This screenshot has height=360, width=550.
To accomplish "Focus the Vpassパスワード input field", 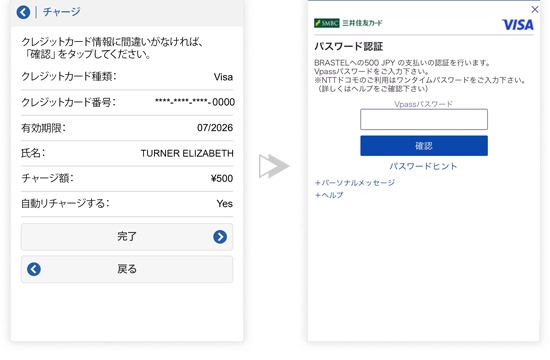I will click(x=424, y=119).
